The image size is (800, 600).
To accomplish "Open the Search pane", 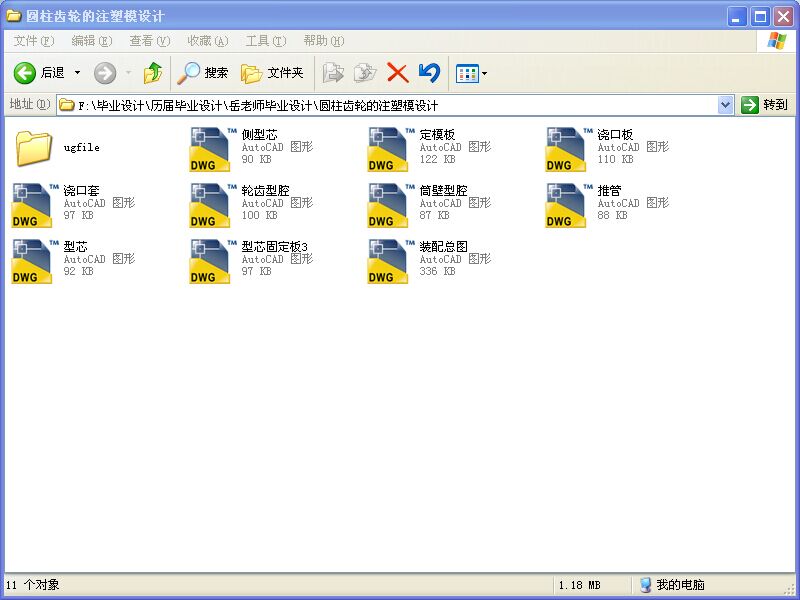I will tap(203, 73).
